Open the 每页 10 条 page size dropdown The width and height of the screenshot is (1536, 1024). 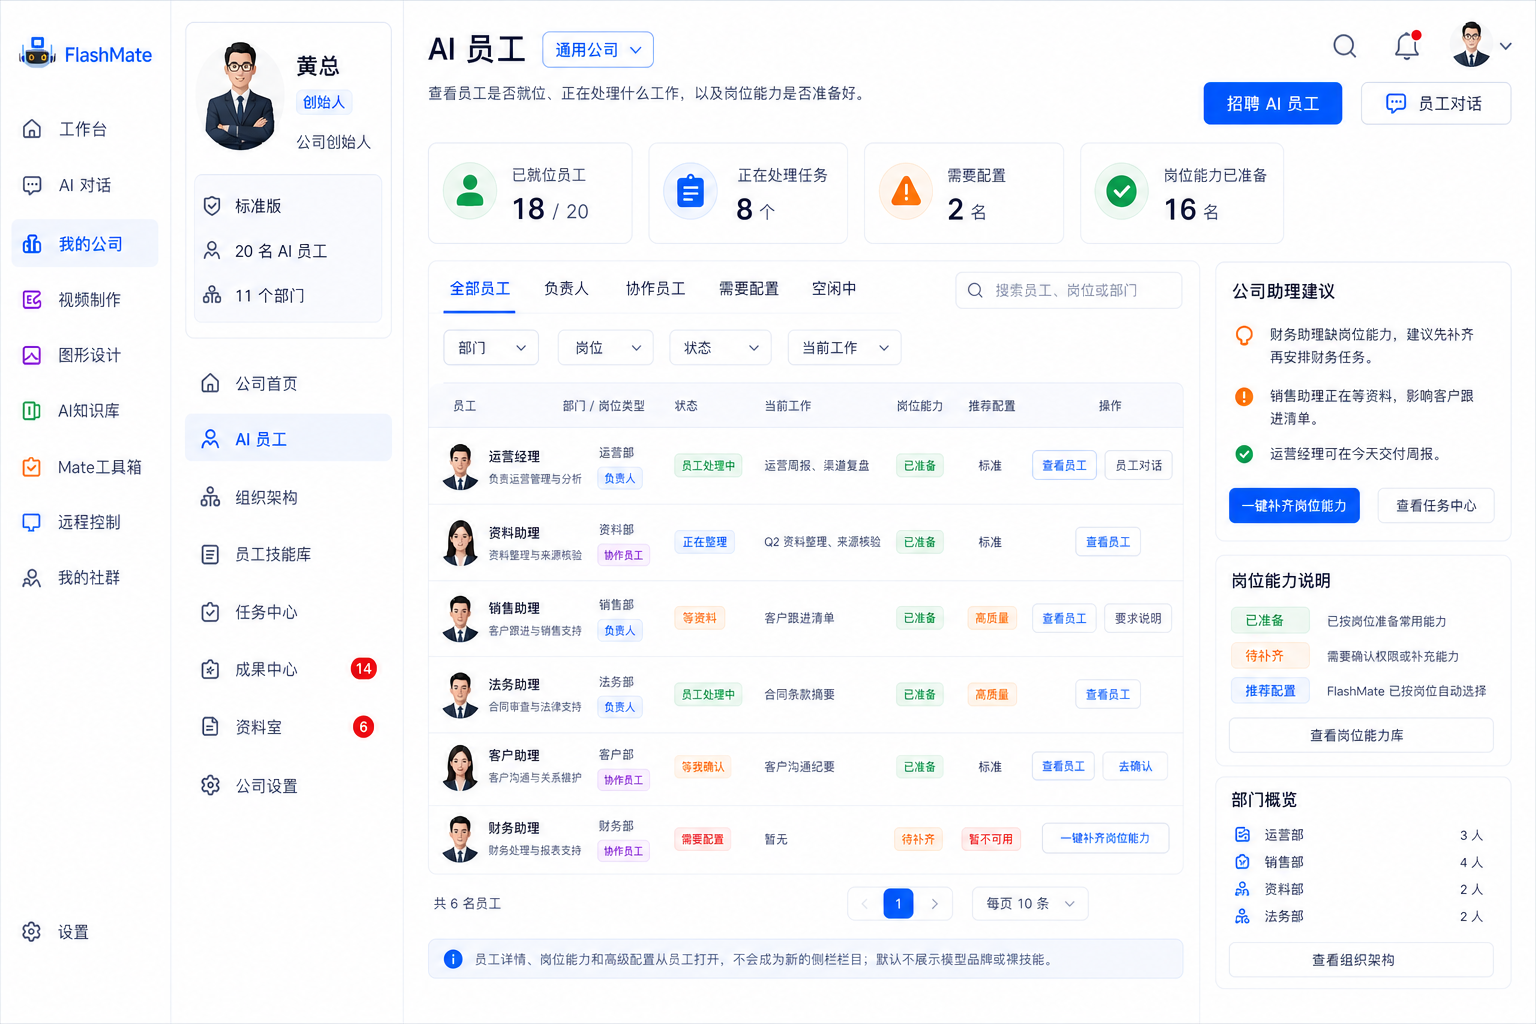(x=1030, y=904)
